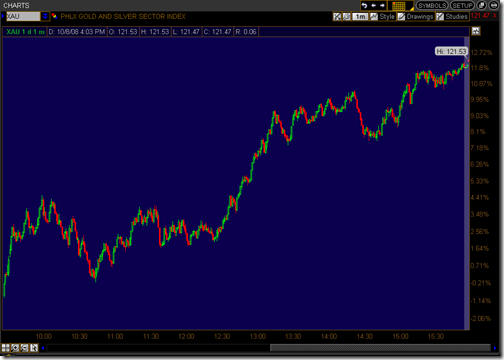
Task: Click the horizontal scrollbar thumb
Action: (380, 348)
